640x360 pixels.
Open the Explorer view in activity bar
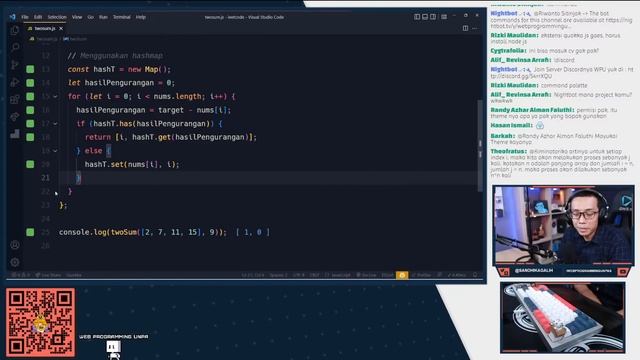point(15,30)
